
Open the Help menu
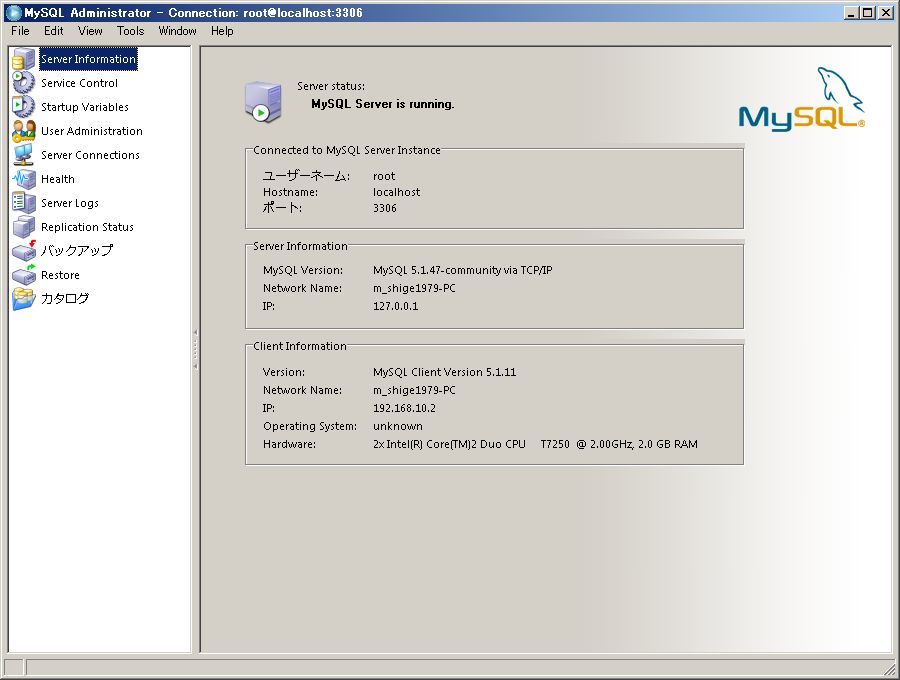tap(222, 31)
